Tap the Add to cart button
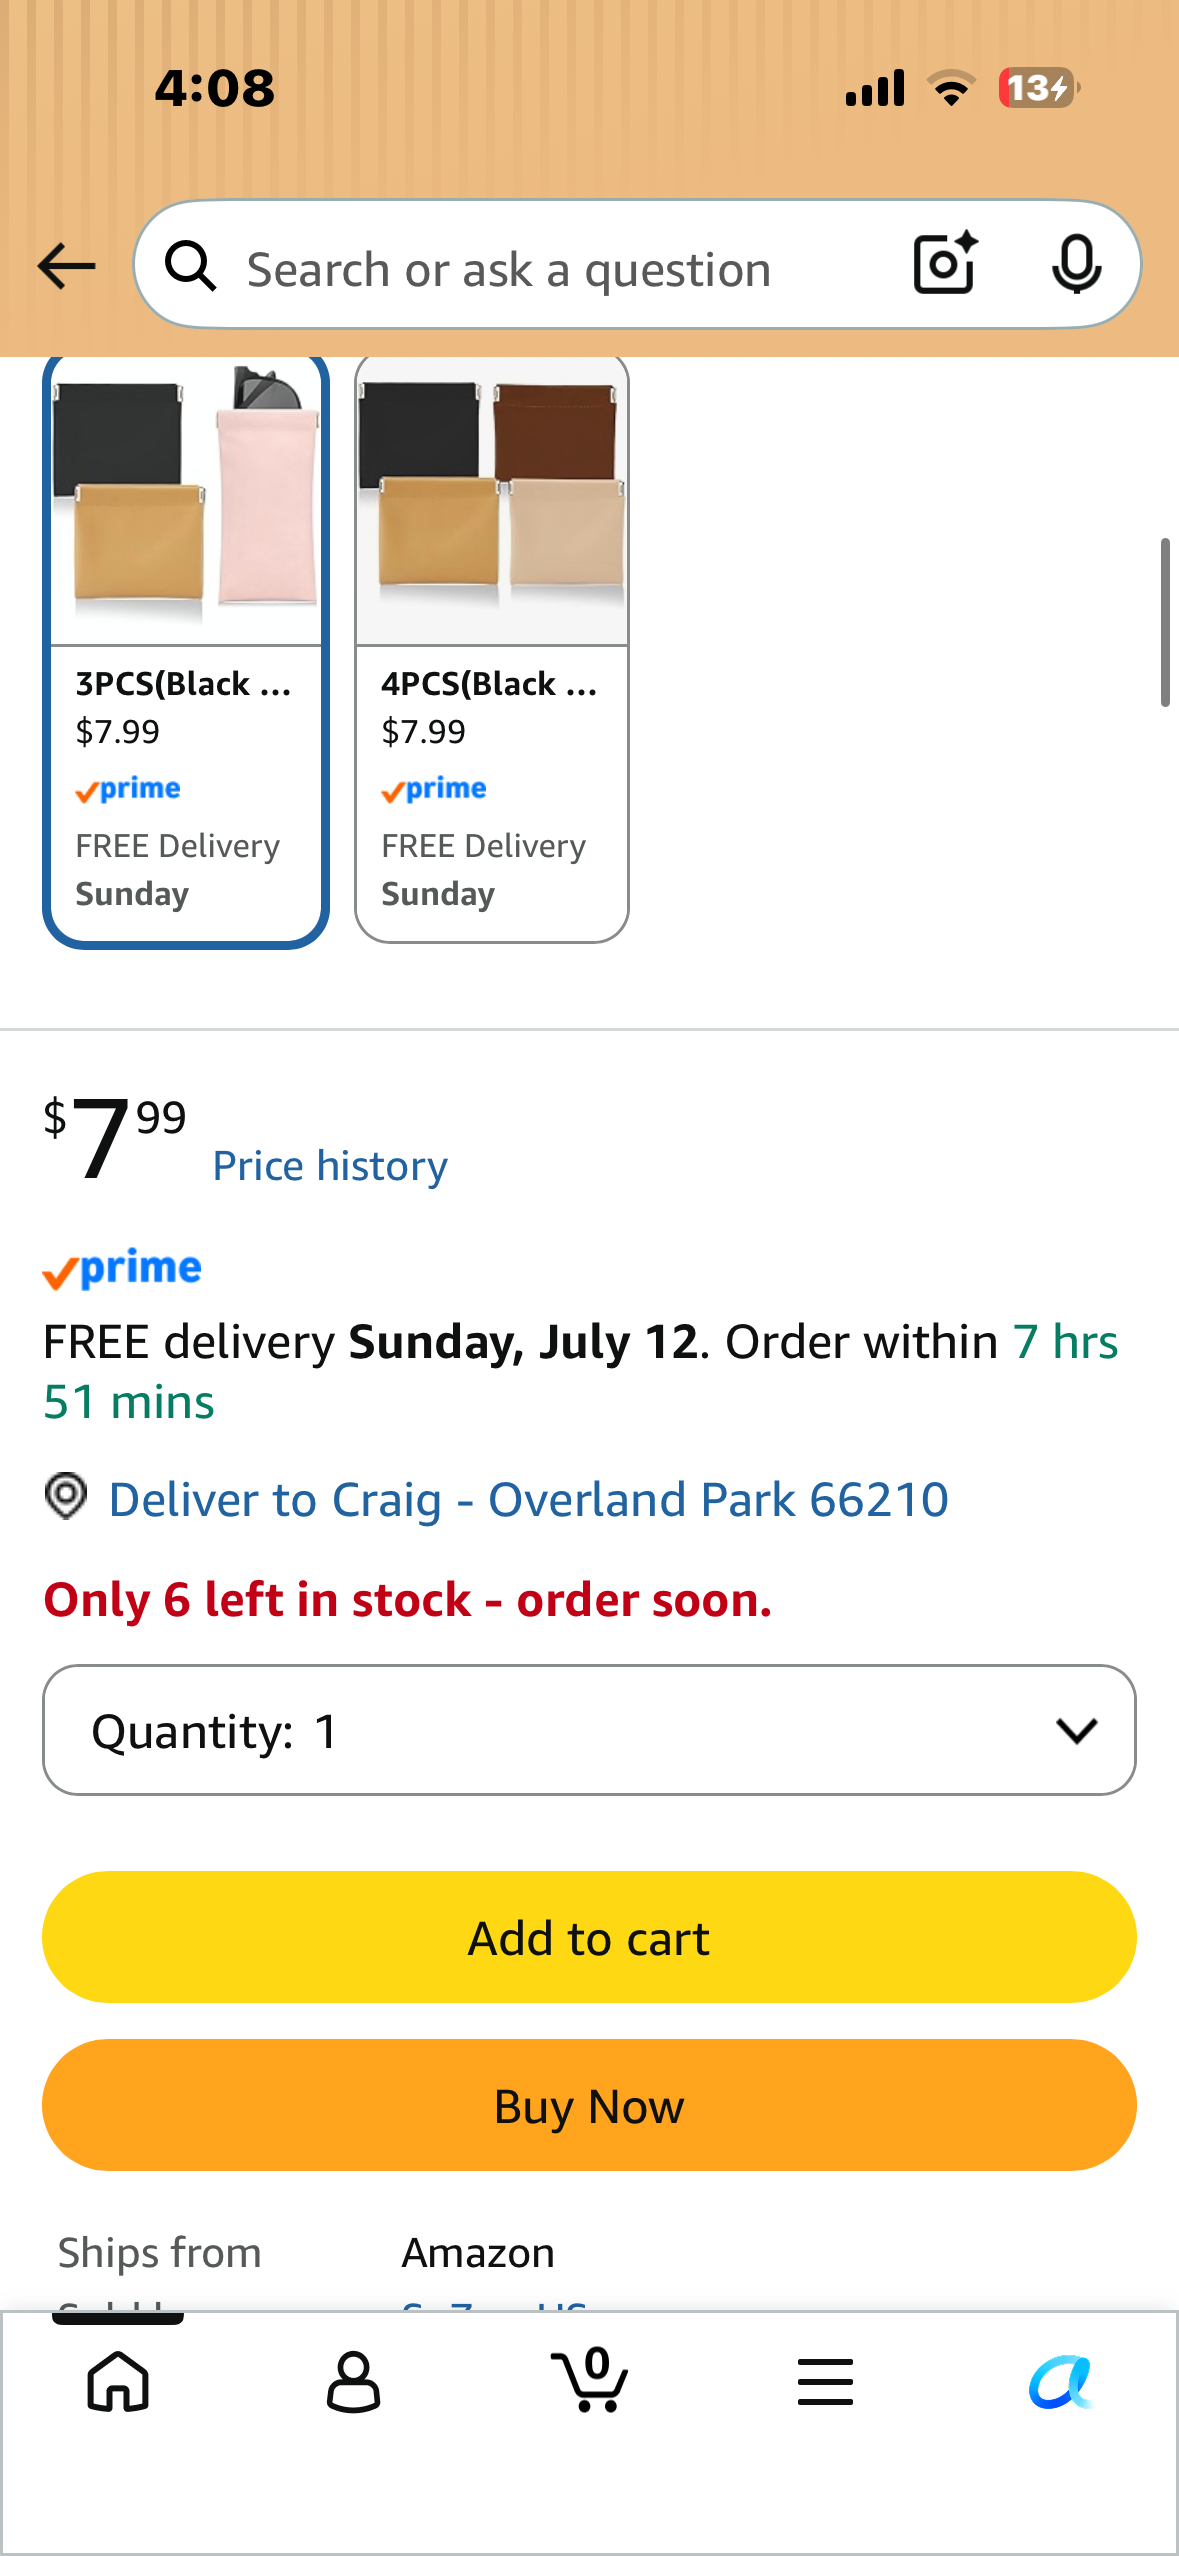 [x=589, y=1937]
